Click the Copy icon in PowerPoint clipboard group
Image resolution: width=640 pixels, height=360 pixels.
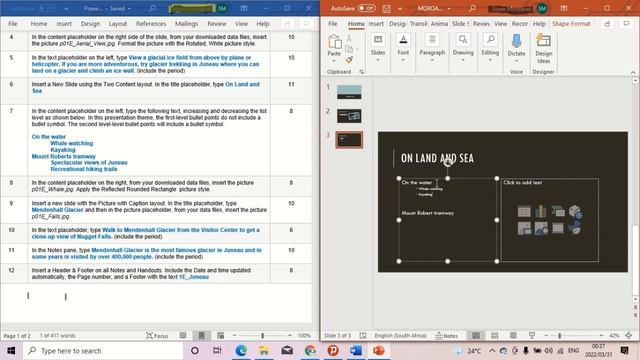[349, 49]
